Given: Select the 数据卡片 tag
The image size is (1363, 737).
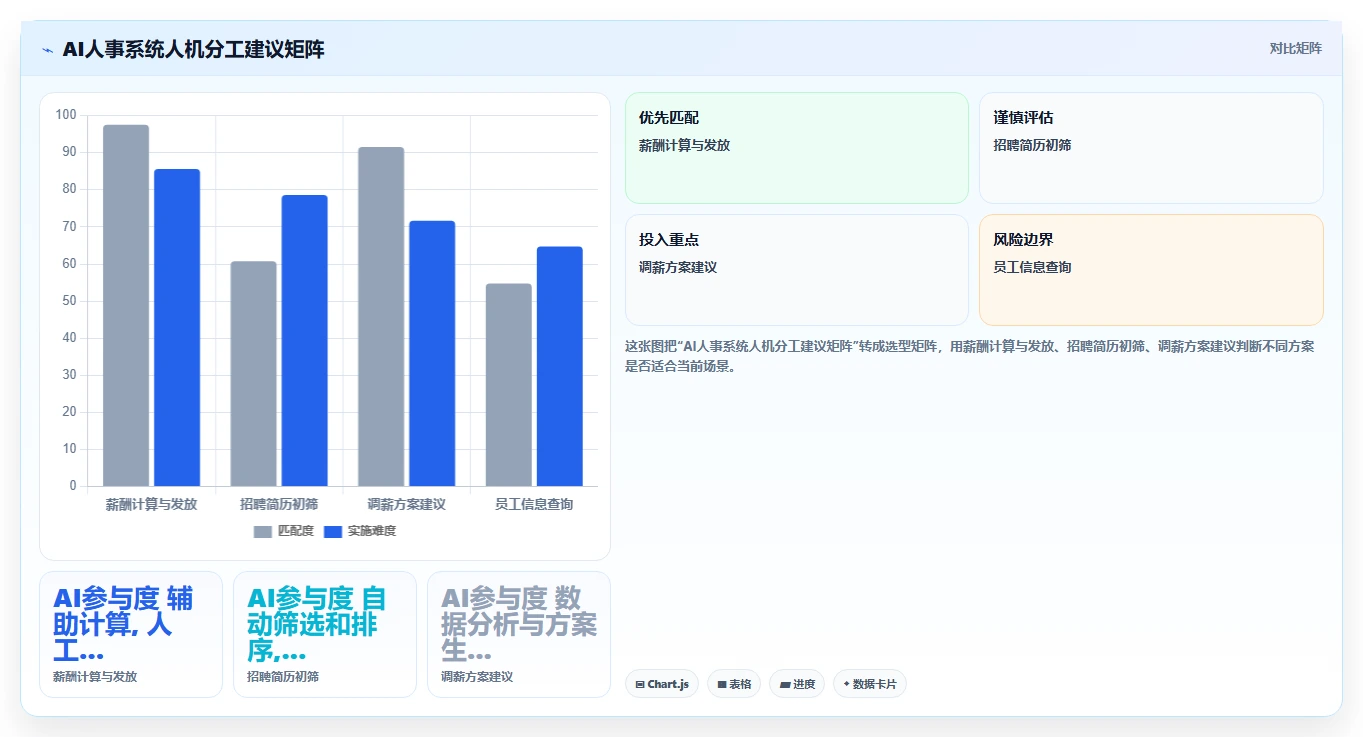Looking at the screenshot, I should 870,684.
